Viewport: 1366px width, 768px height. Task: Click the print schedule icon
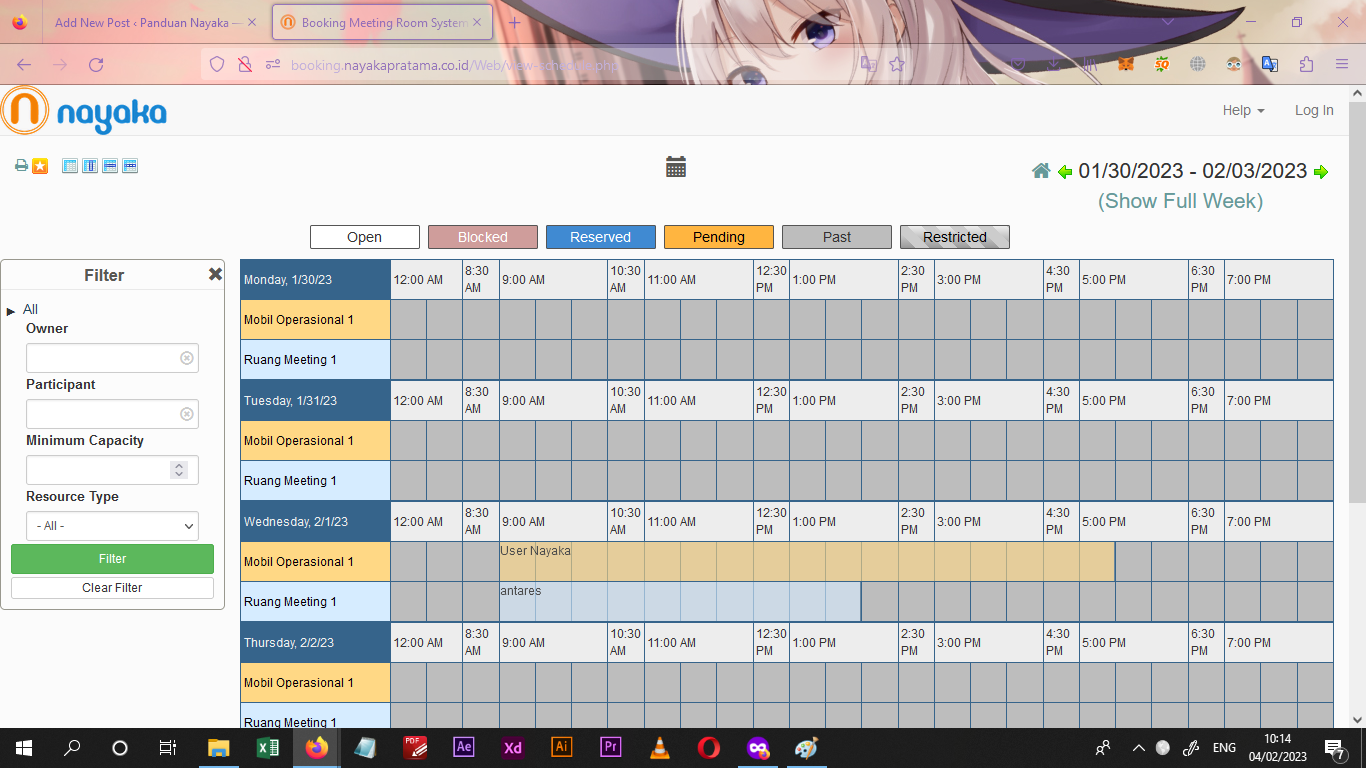21,166
